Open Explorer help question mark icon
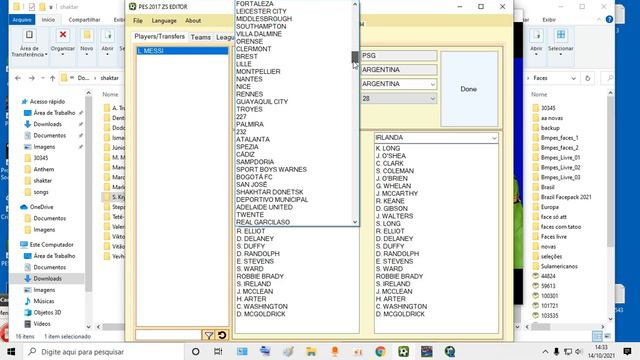 tap(609, 19)
